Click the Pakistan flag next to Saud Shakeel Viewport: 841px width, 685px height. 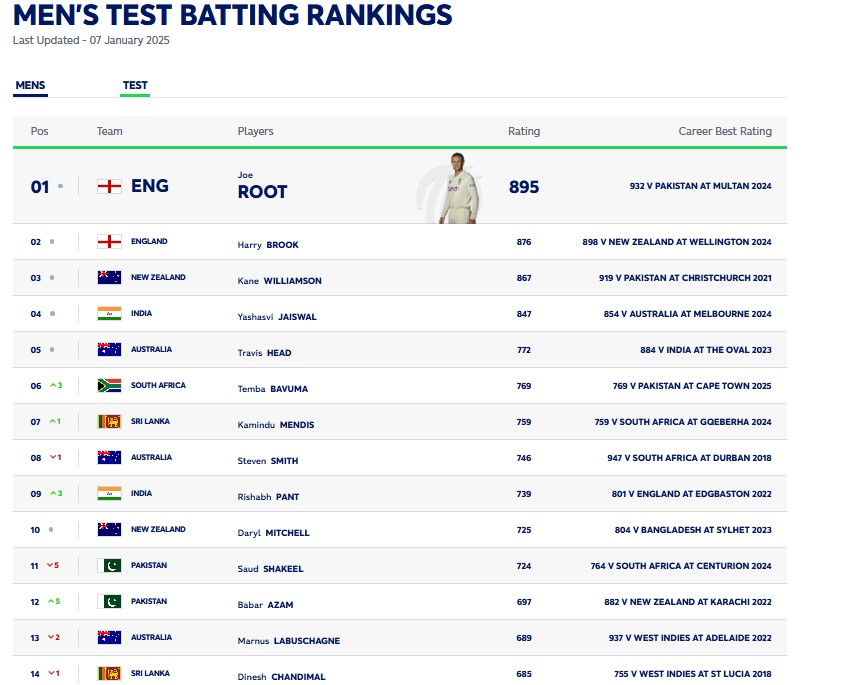pyautogui.click(x=109, y=566)
